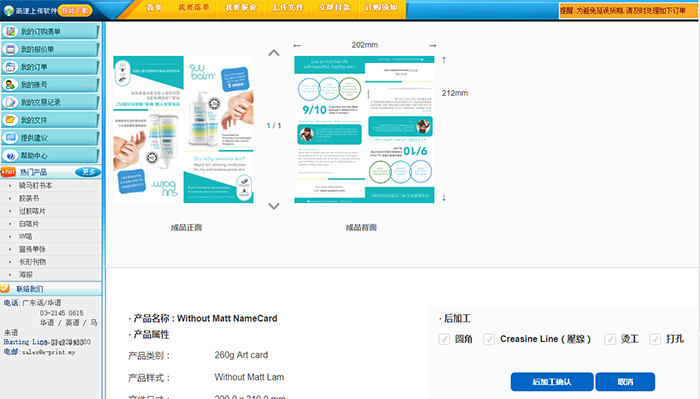Open the 首页 tab
Image resolution: width=700 pixels, height=399 pixels.
click(154, 8)
